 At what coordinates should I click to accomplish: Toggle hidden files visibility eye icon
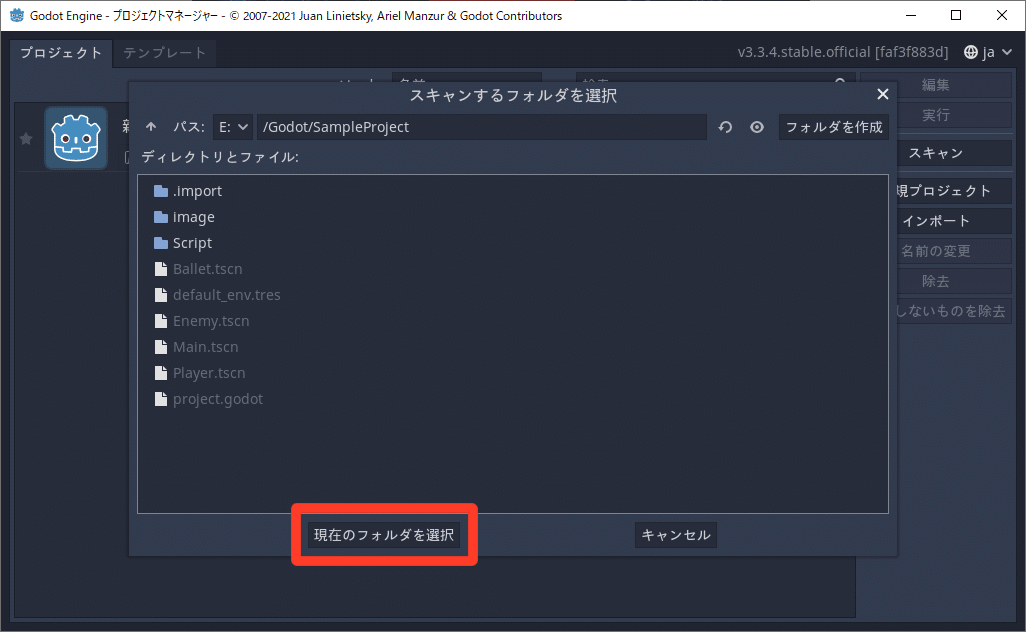tap(756, 127)
